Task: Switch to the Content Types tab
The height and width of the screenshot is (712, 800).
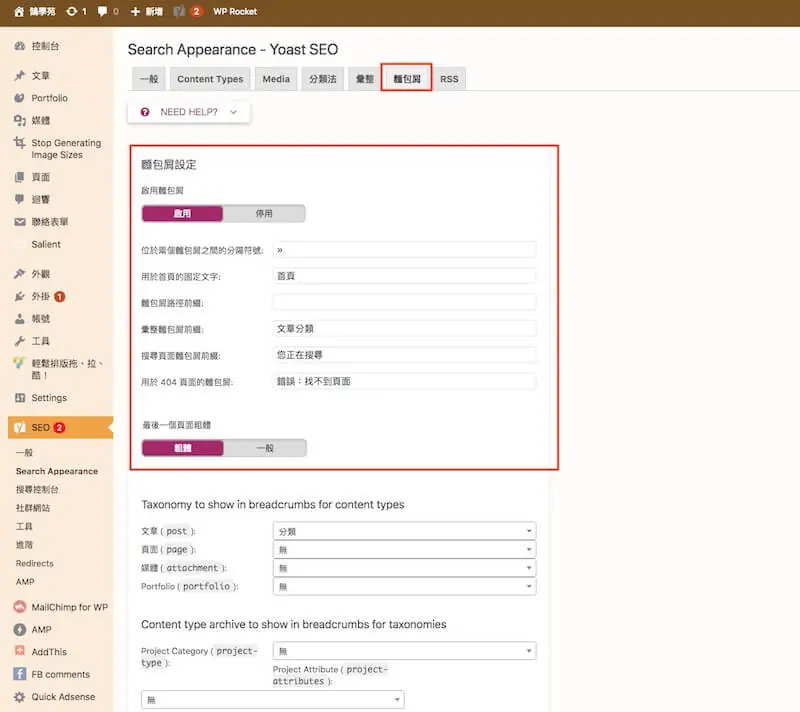Action: click(210, 79)
